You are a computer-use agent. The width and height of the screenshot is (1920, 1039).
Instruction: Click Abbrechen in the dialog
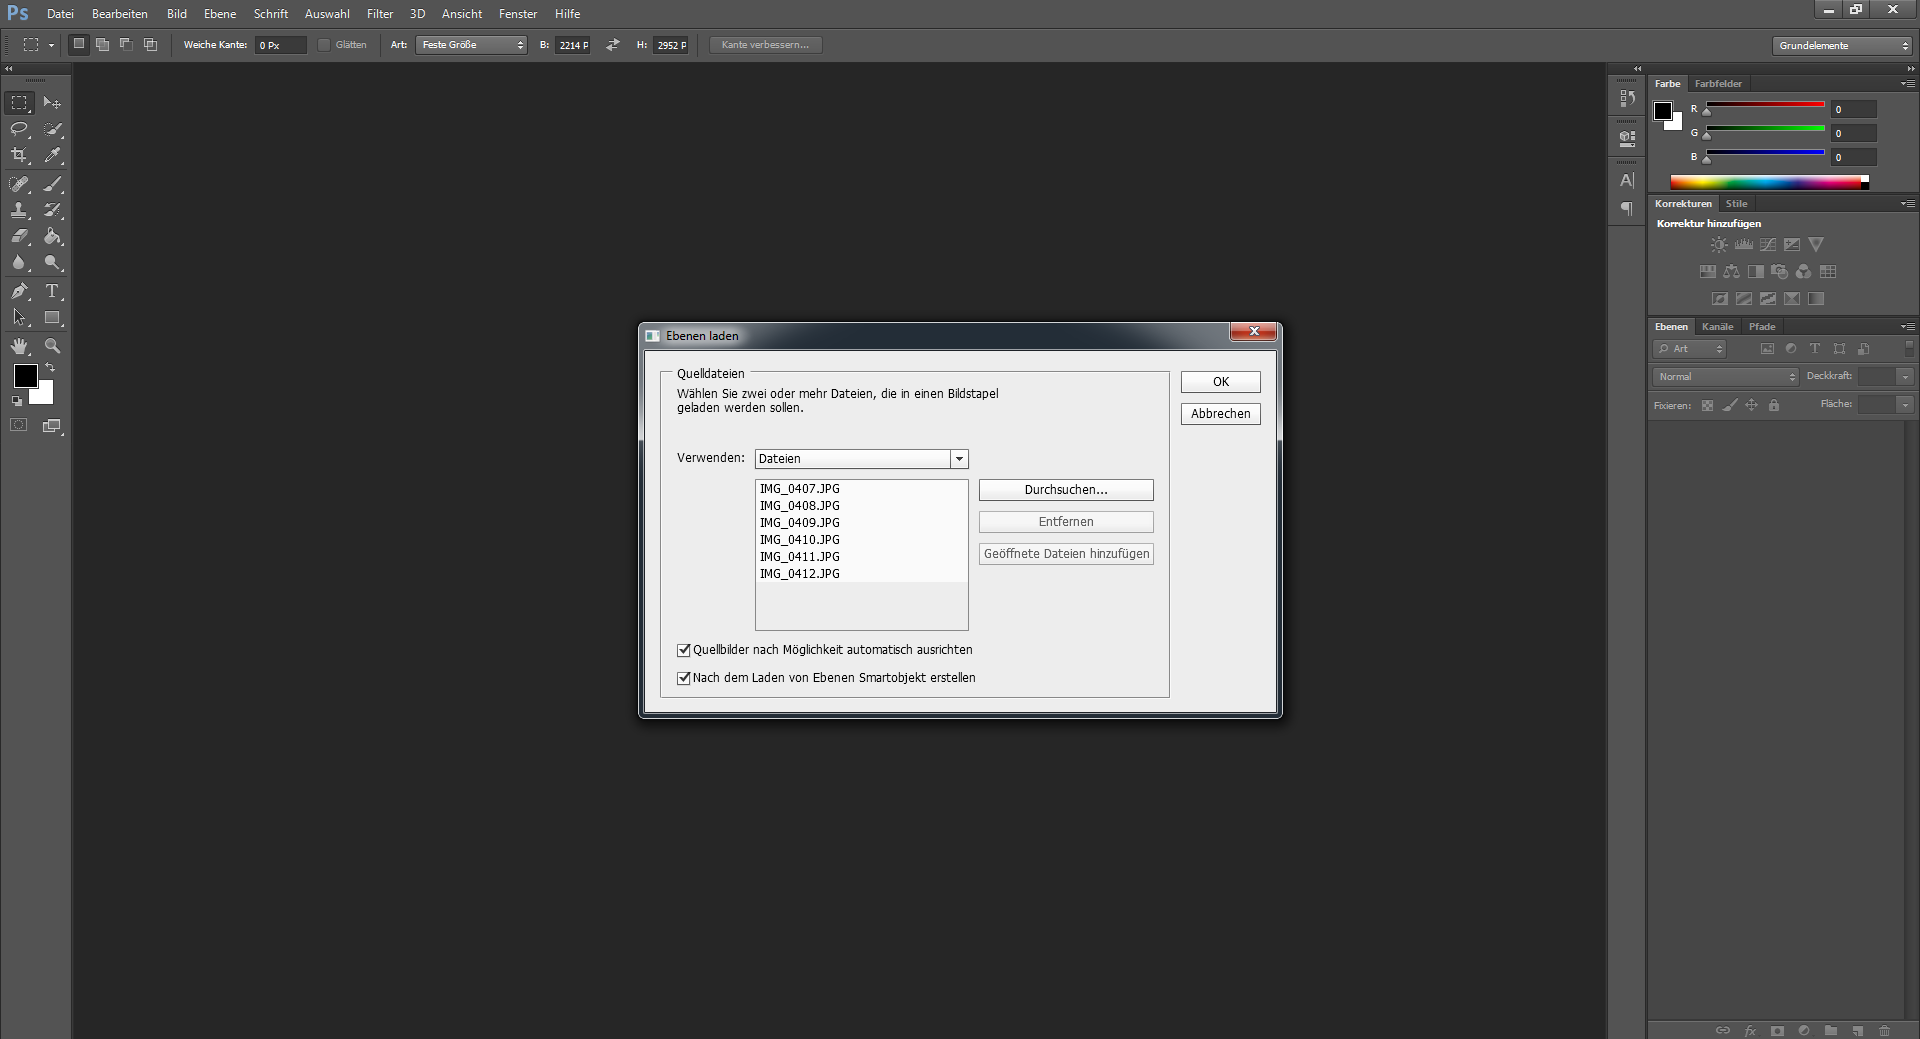(x=1220, y=414)
